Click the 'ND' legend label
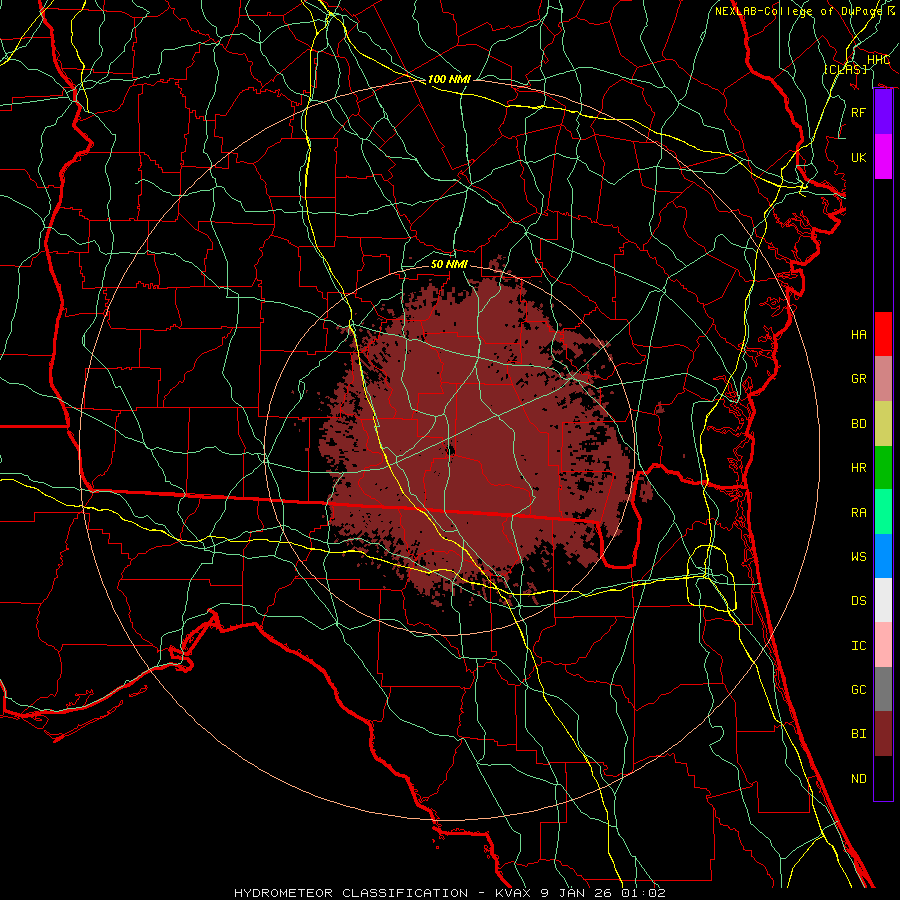 coord(859,779)
